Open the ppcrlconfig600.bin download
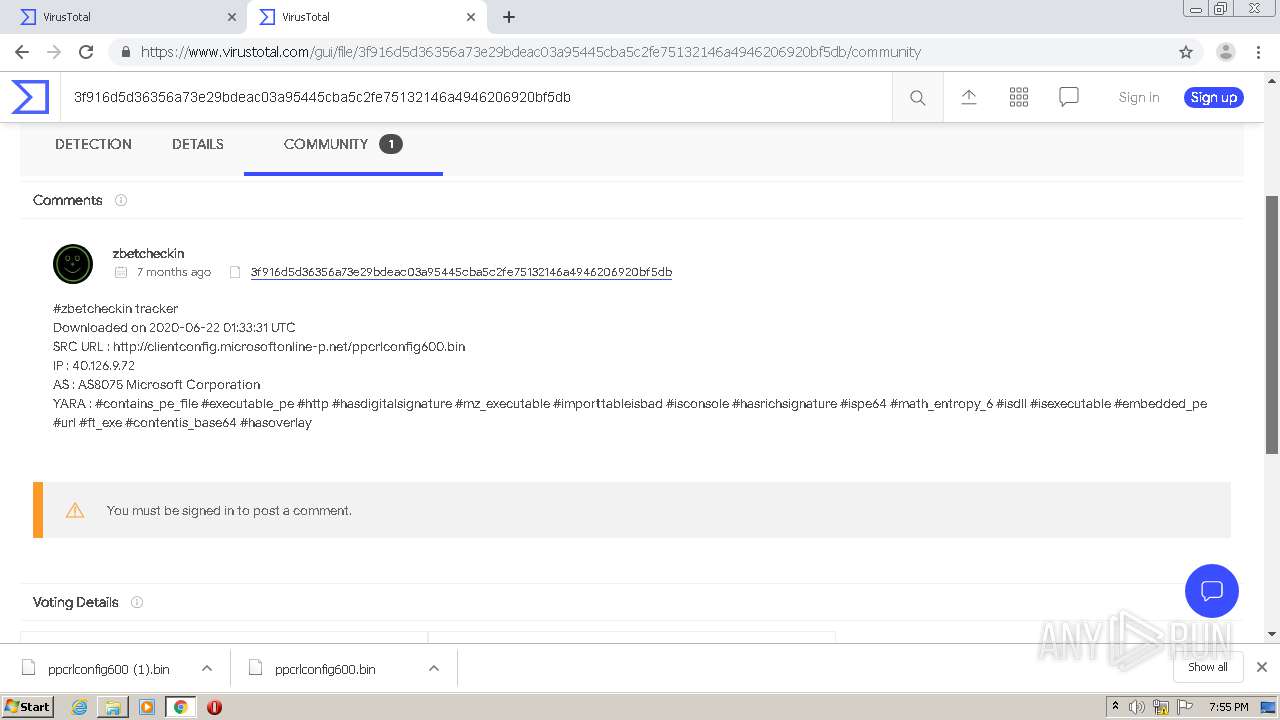 pyautogui.click(x=324, y=669)
